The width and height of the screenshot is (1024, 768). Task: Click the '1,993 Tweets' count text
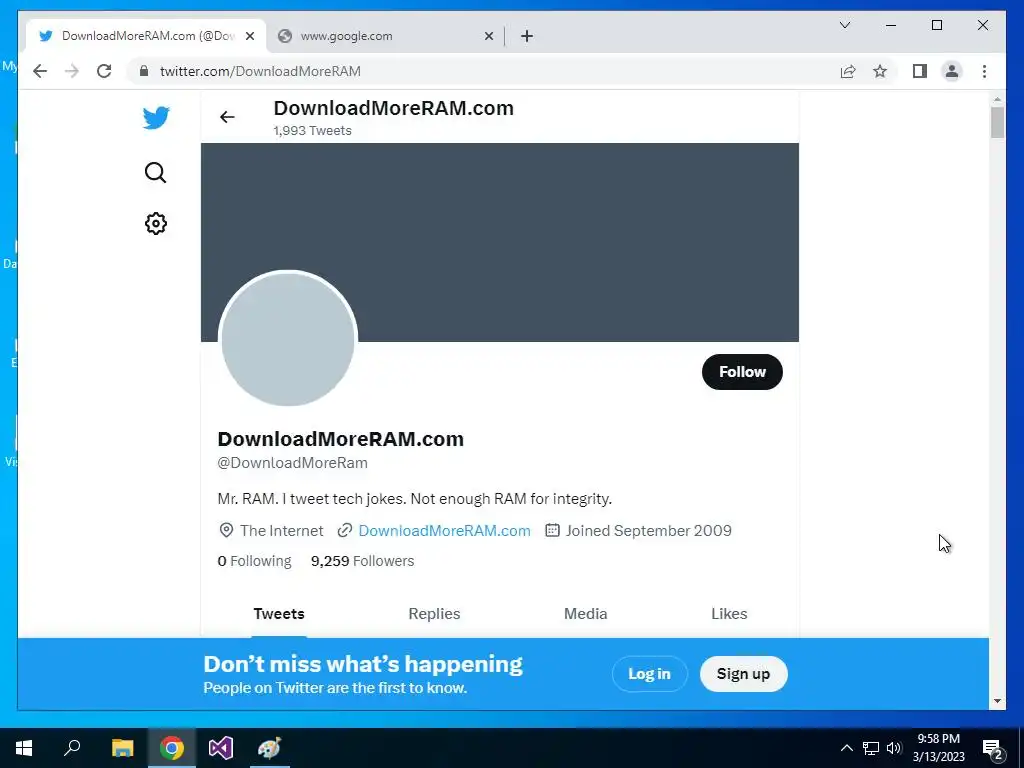pos(312,131)
